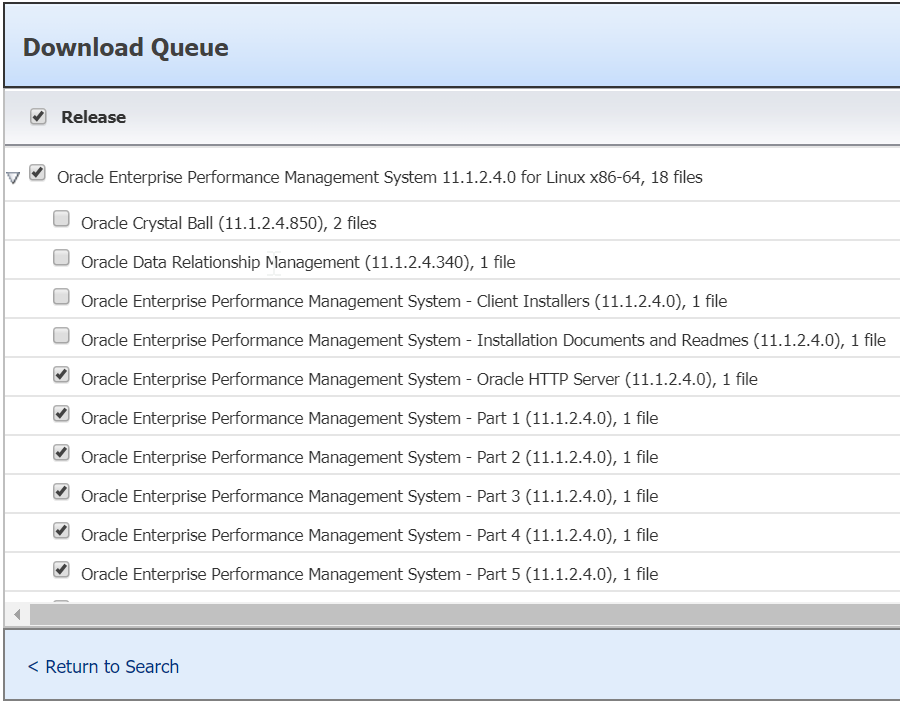
Task: Select the Linux x86-64, 18 files parent row text
Action: (x=379, y=177)
